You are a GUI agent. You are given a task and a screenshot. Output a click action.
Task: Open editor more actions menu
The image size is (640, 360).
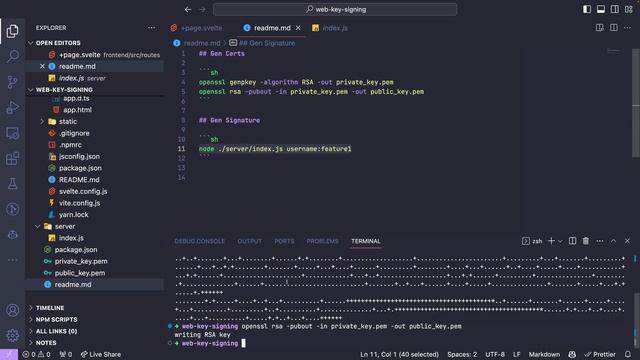pos(627,28)
